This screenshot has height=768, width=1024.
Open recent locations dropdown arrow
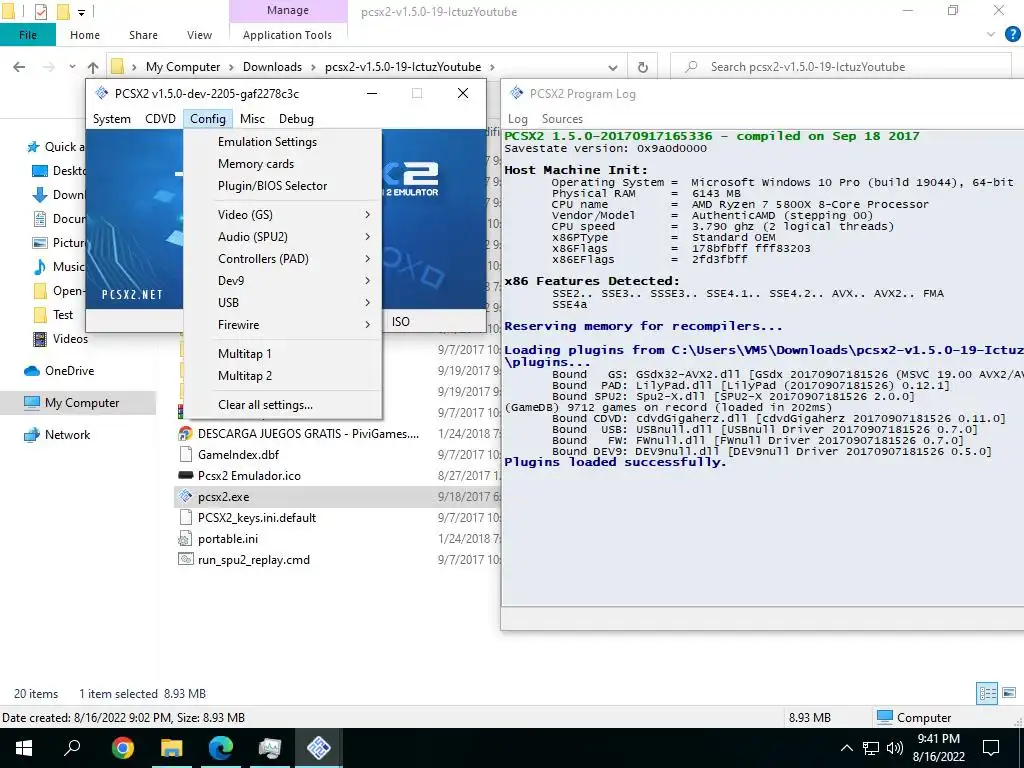pos(72,67)
